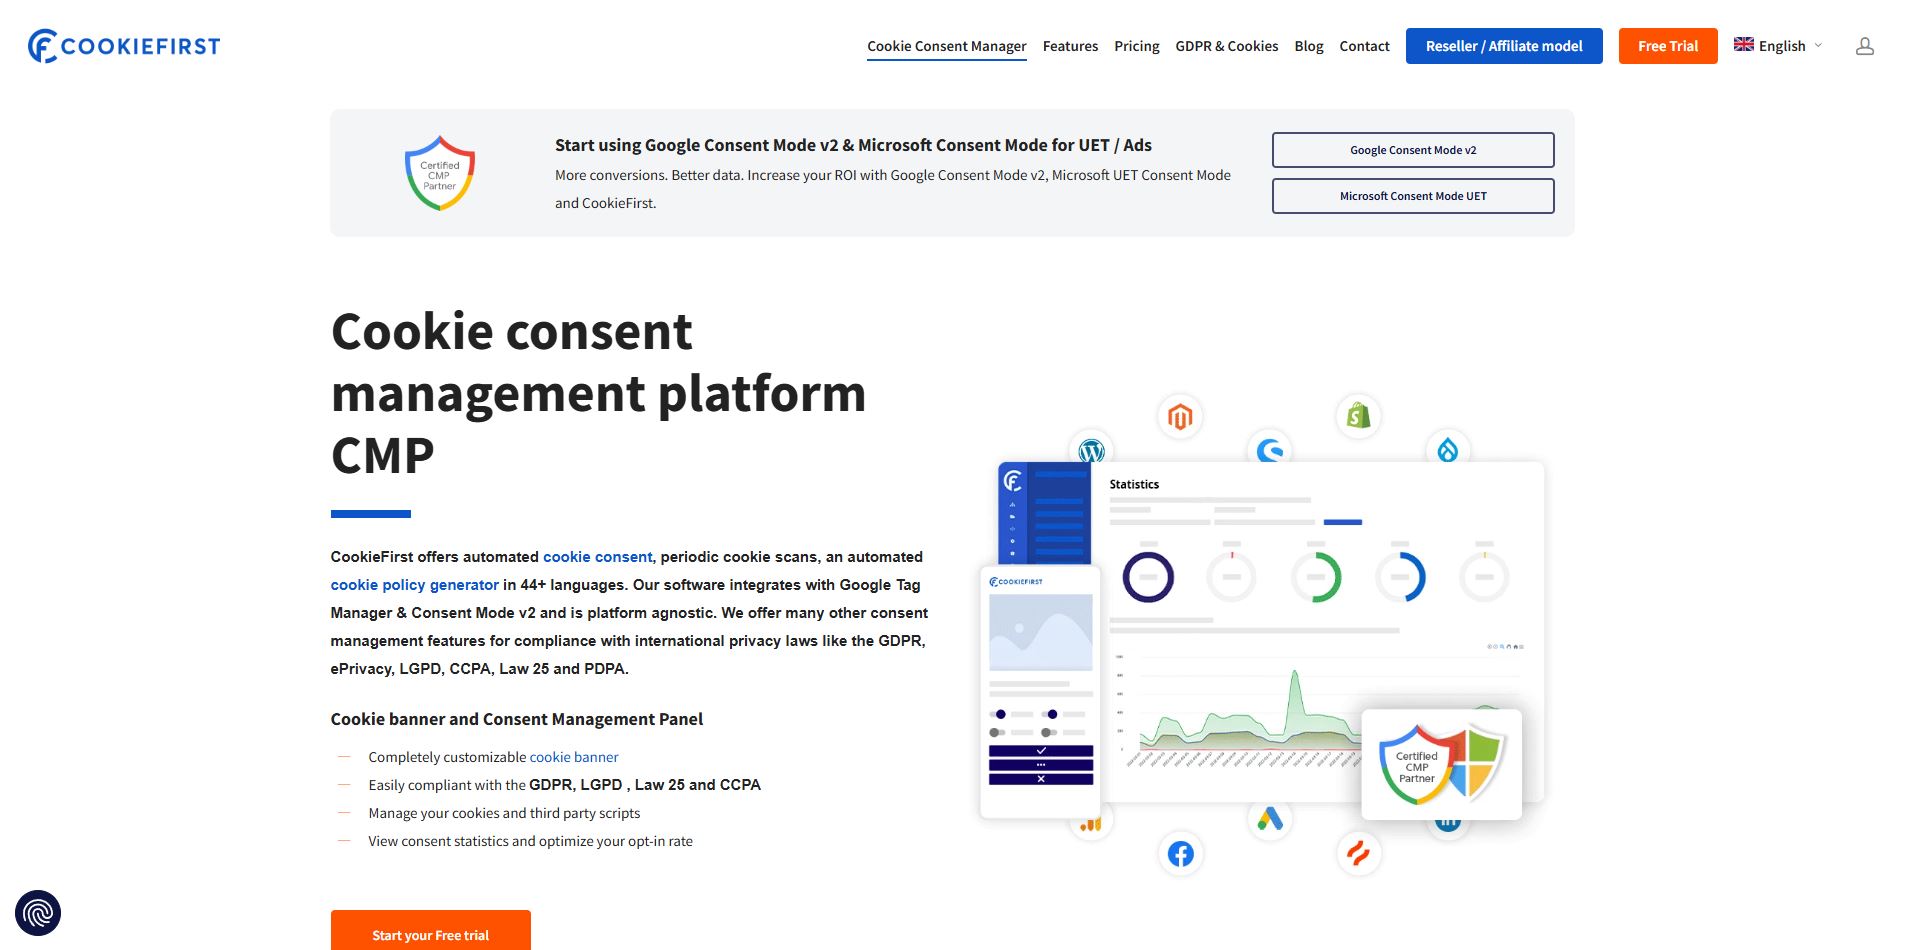Viewport: 1905px width, 950px height.
Task: Go to Pricing page
Action: pyautogui.click(x=1137, y=46)
